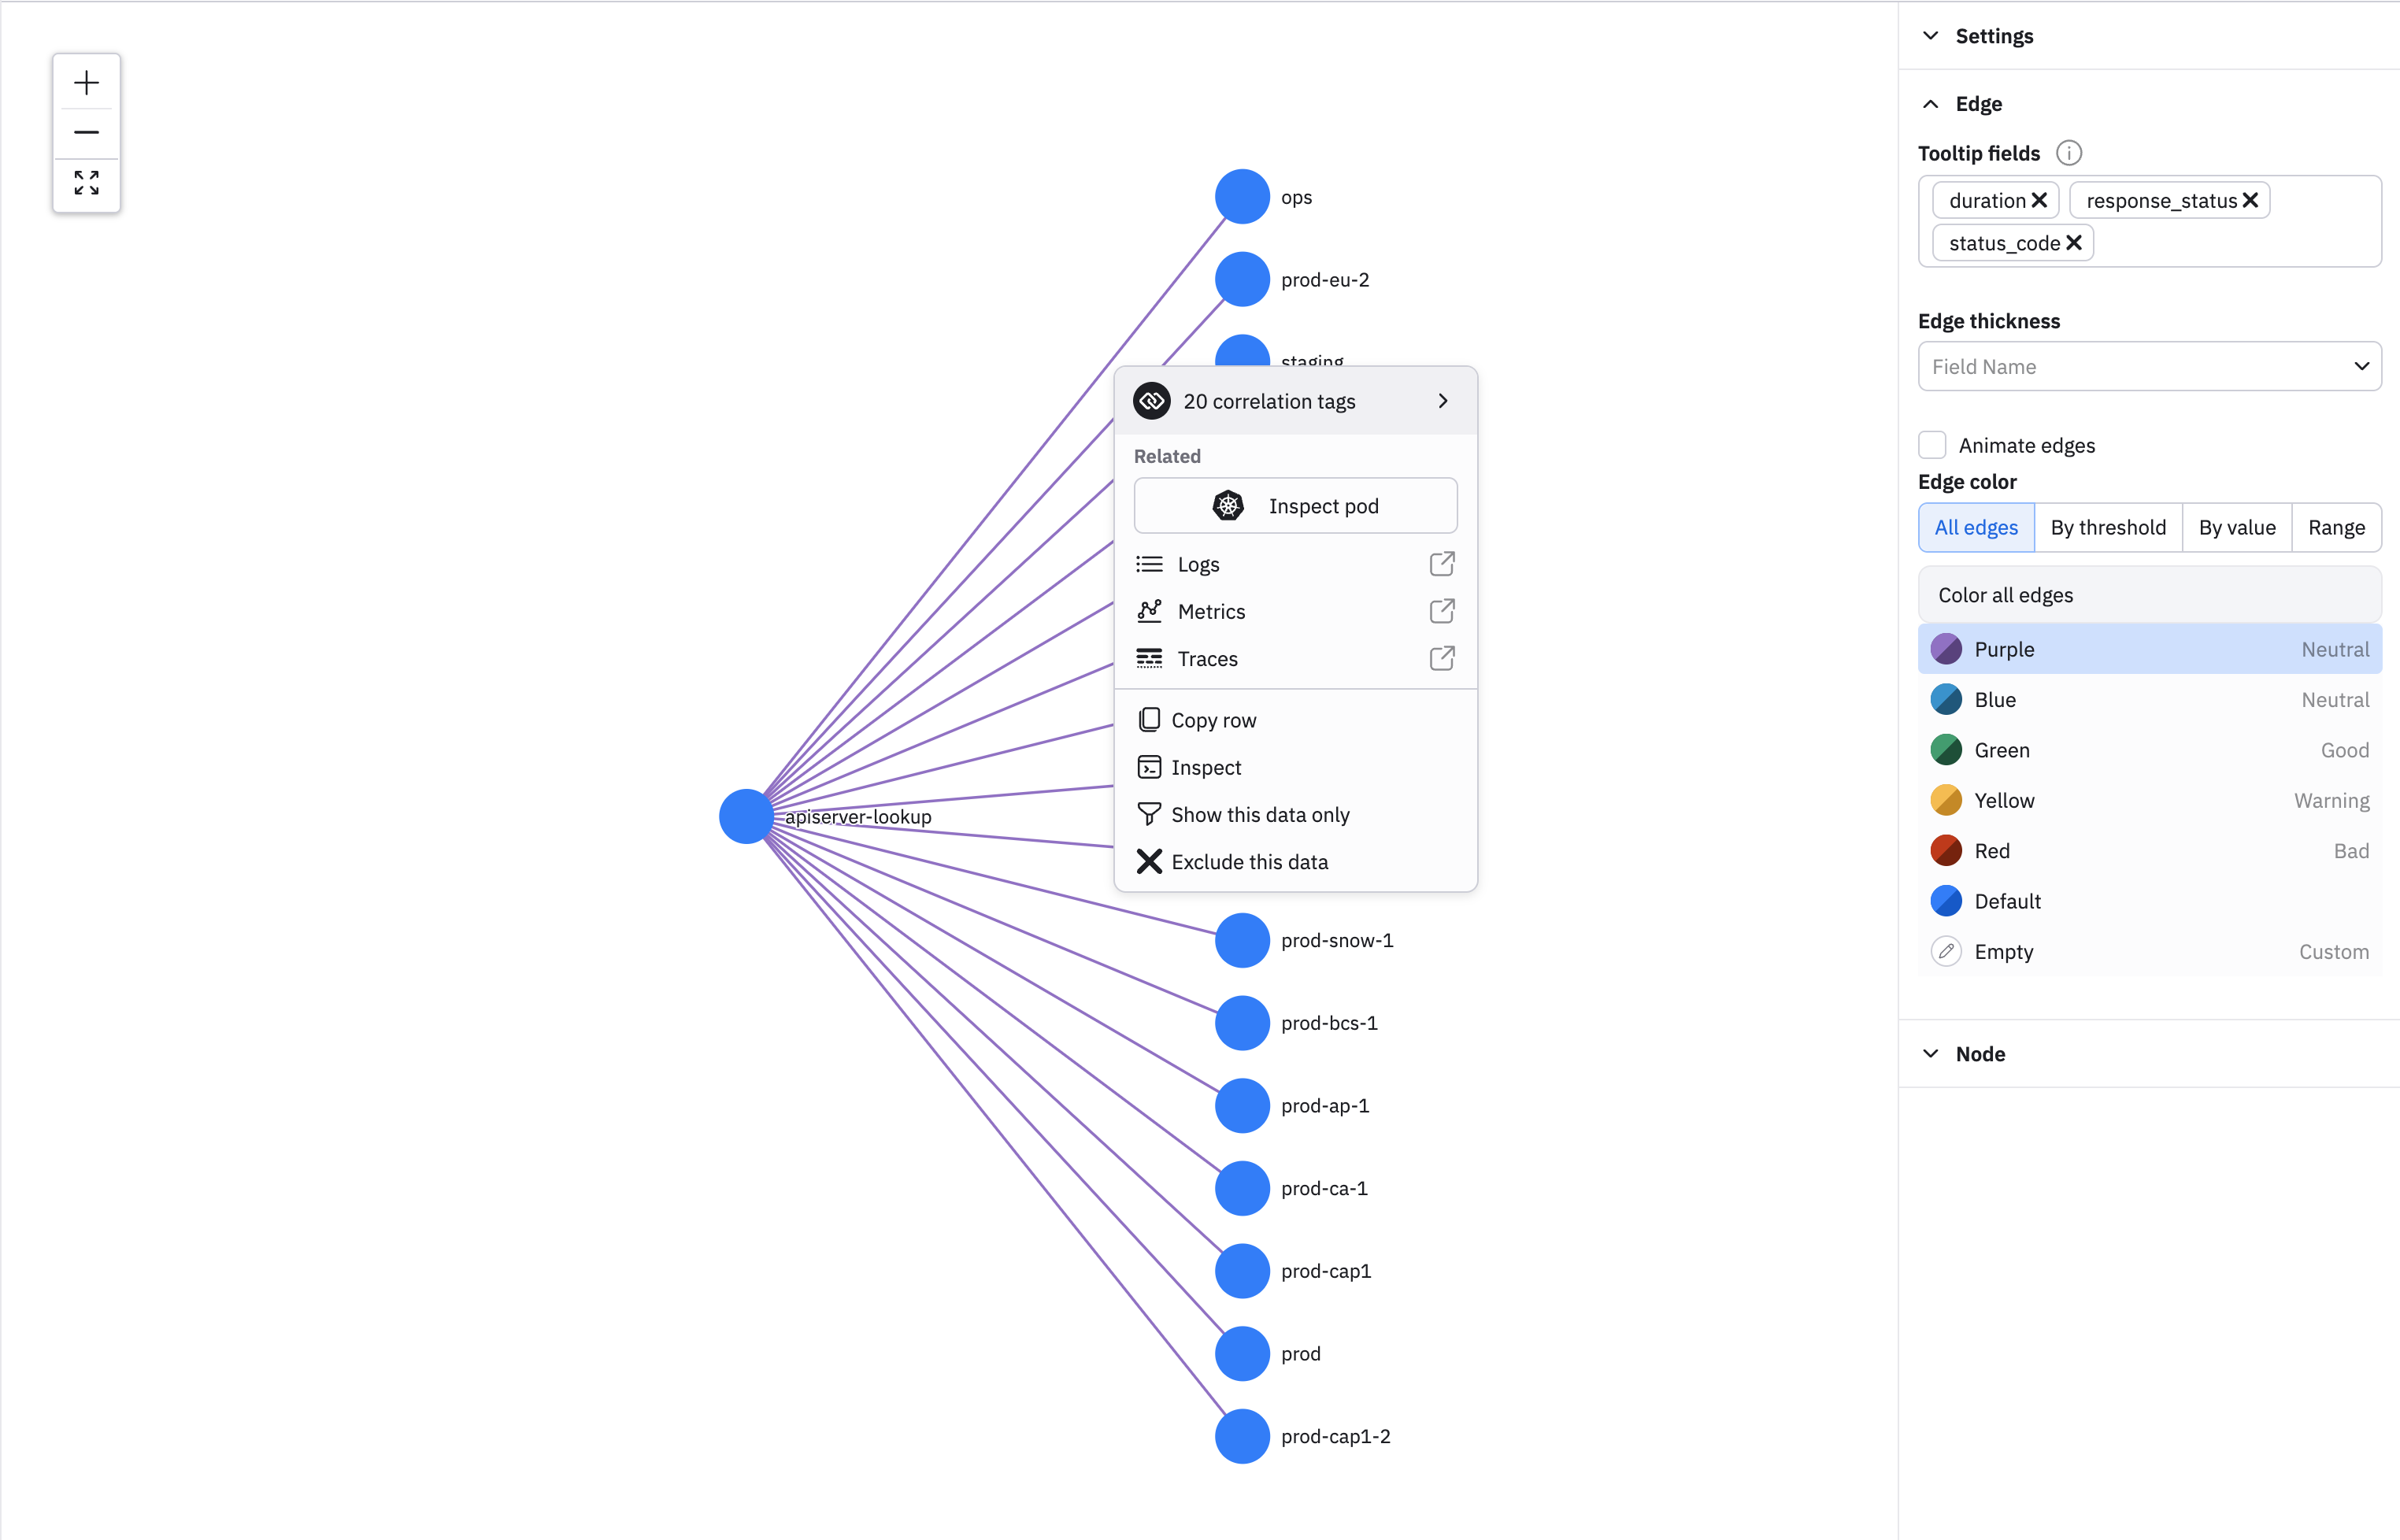Select Show this data only
The image size is (2400, 1540).
coord(1259,814)
